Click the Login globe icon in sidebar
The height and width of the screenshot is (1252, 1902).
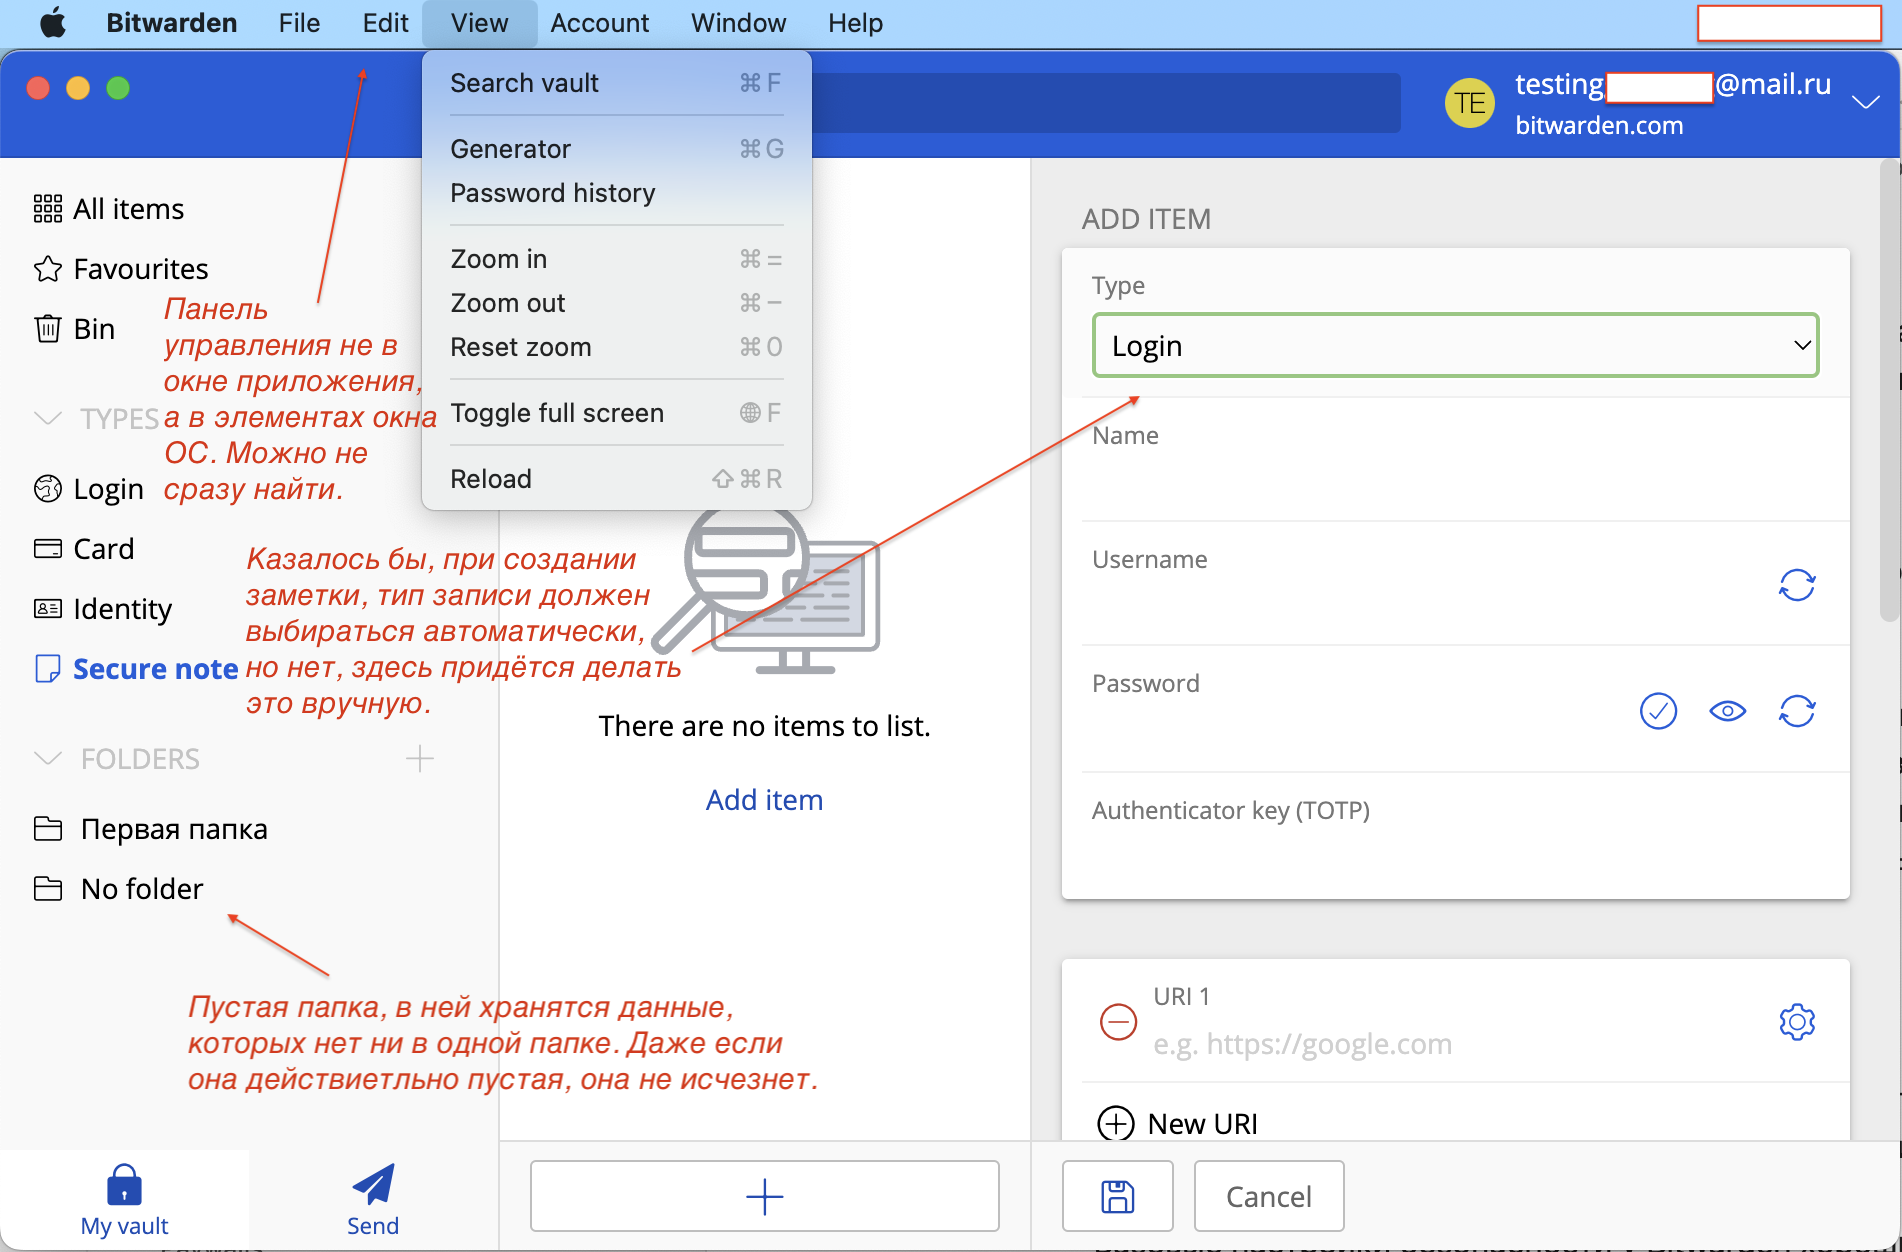(x=47, y=489)
